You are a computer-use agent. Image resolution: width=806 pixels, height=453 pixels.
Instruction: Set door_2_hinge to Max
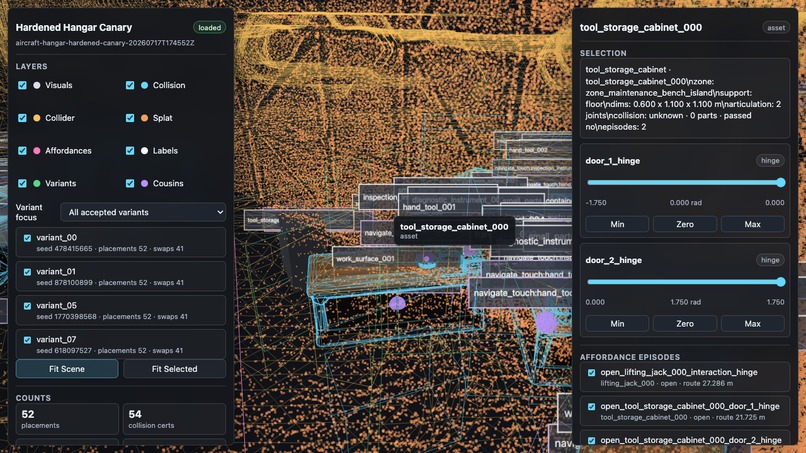(753, 323)
